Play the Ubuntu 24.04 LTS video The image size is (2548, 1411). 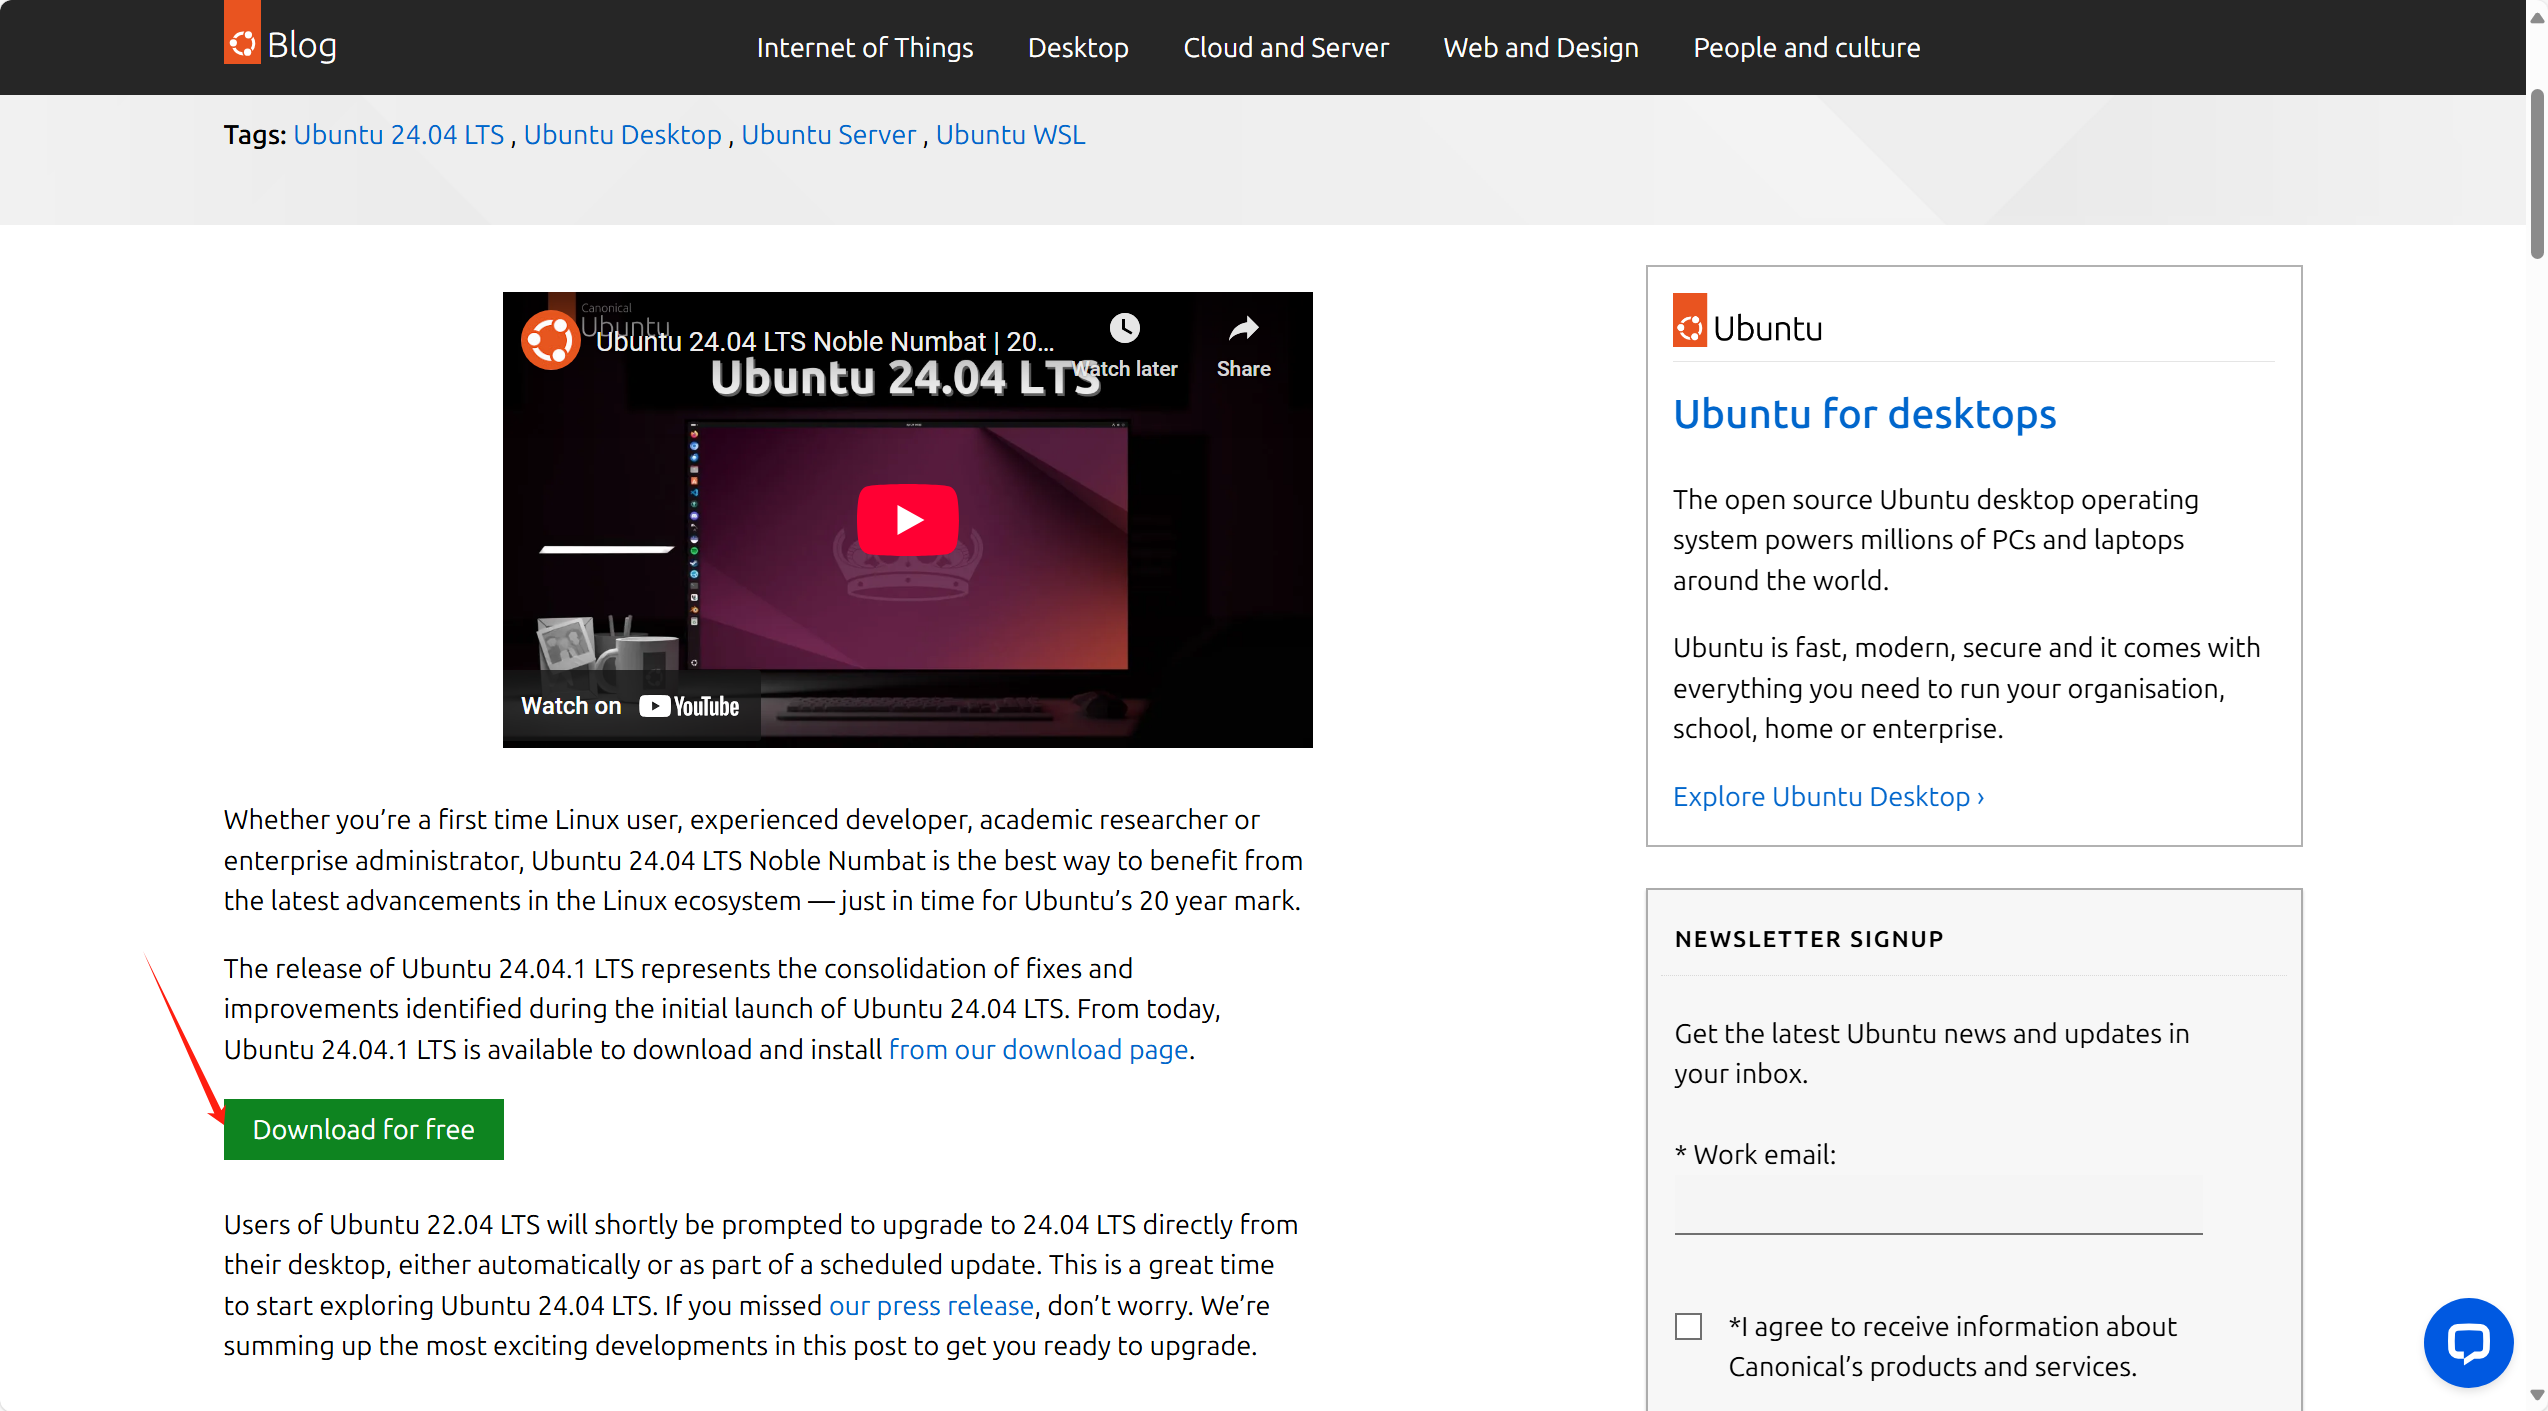tap(907, 519)
